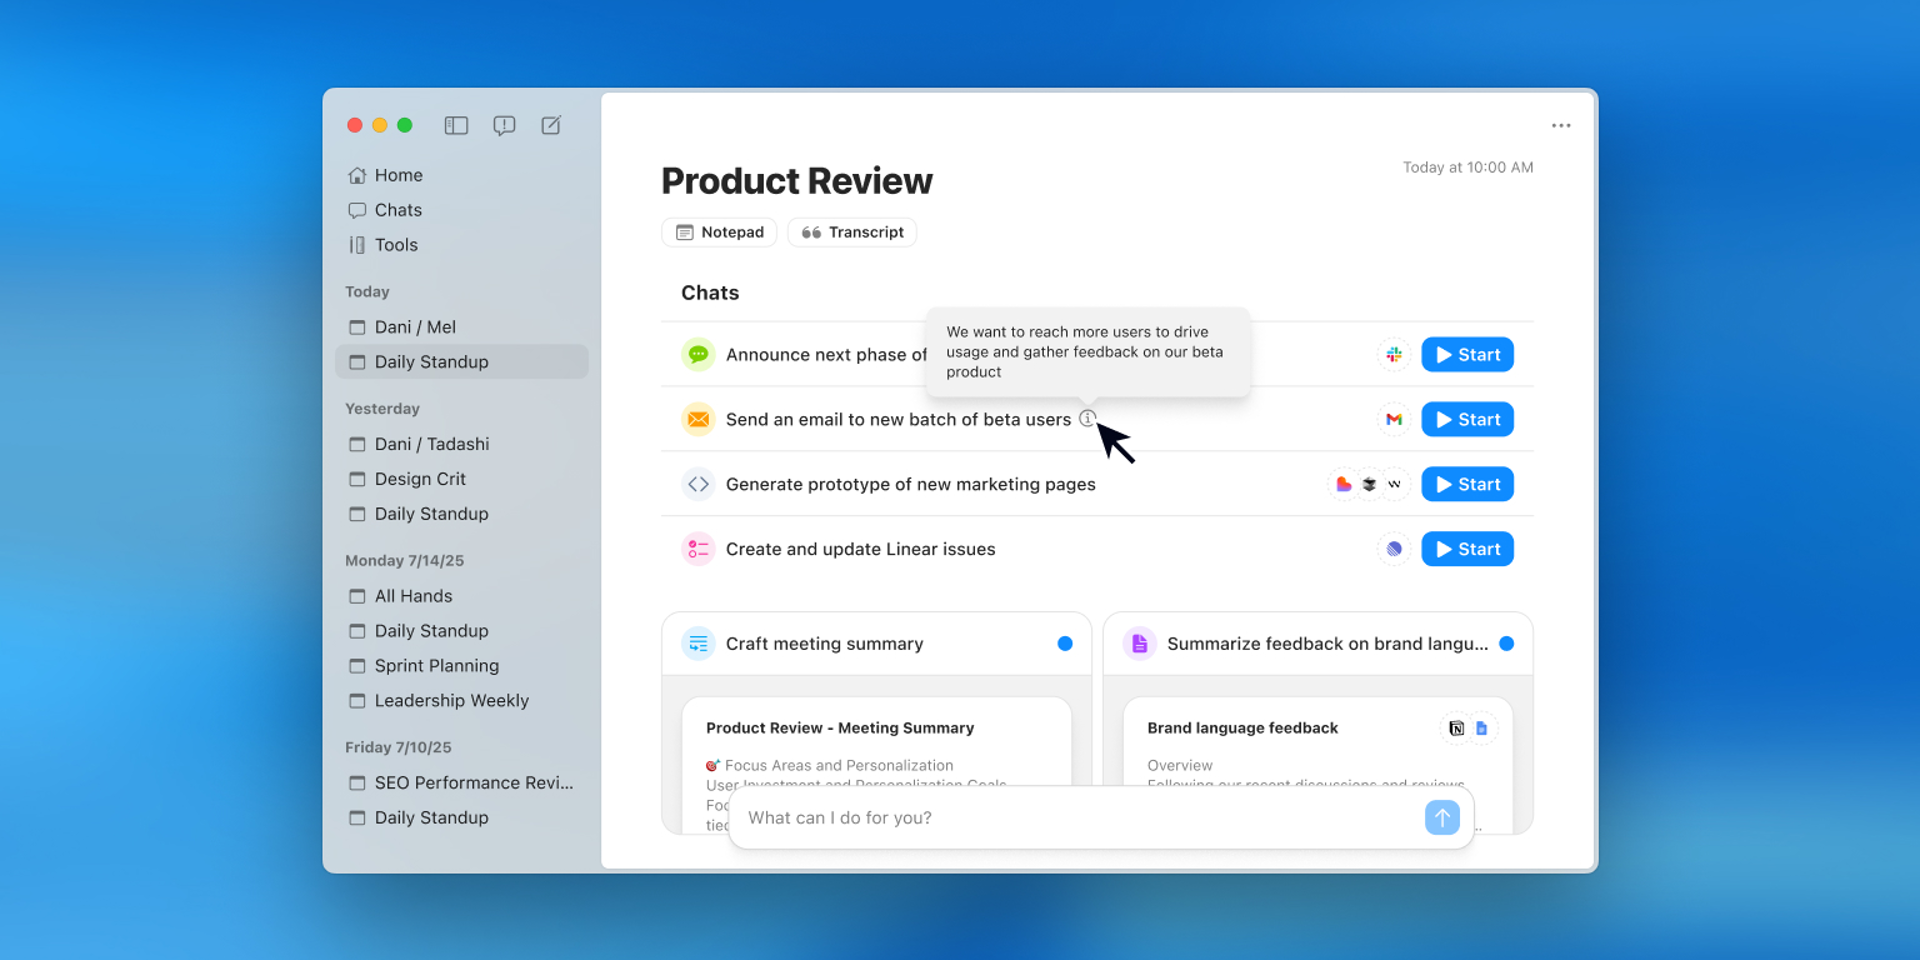Open Tools in the sidebar
Viewport: 1920px width, 960px height.
pyautogui.click(x=396, y=245)
